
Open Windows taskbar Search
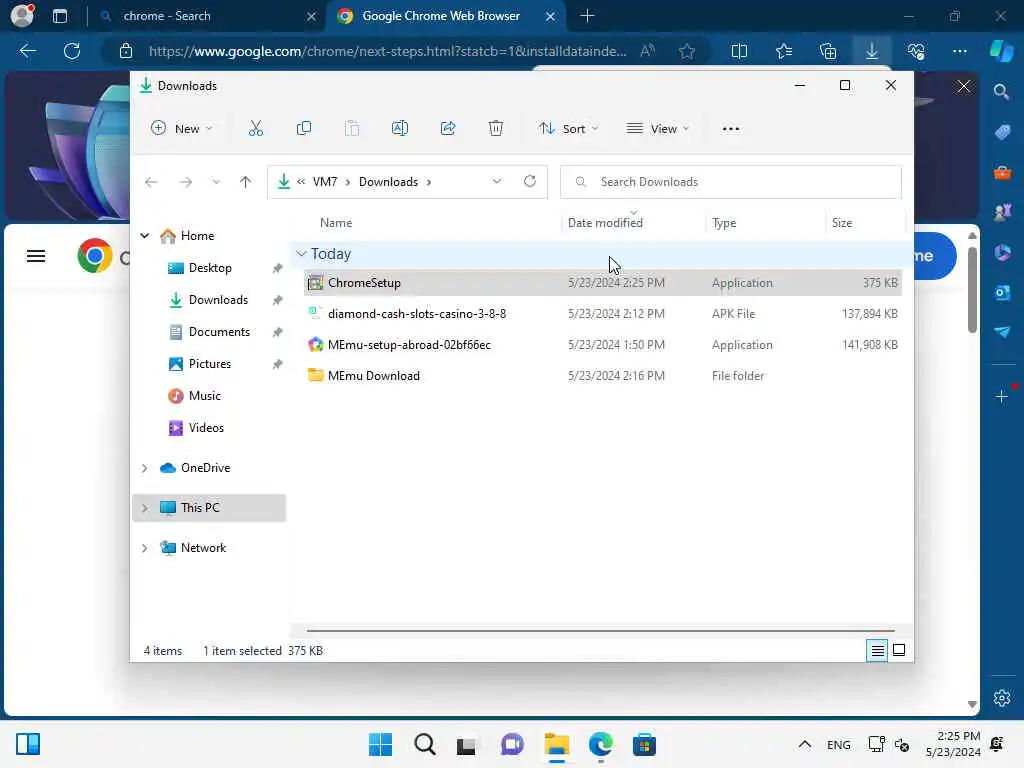[x=424, y=744]
